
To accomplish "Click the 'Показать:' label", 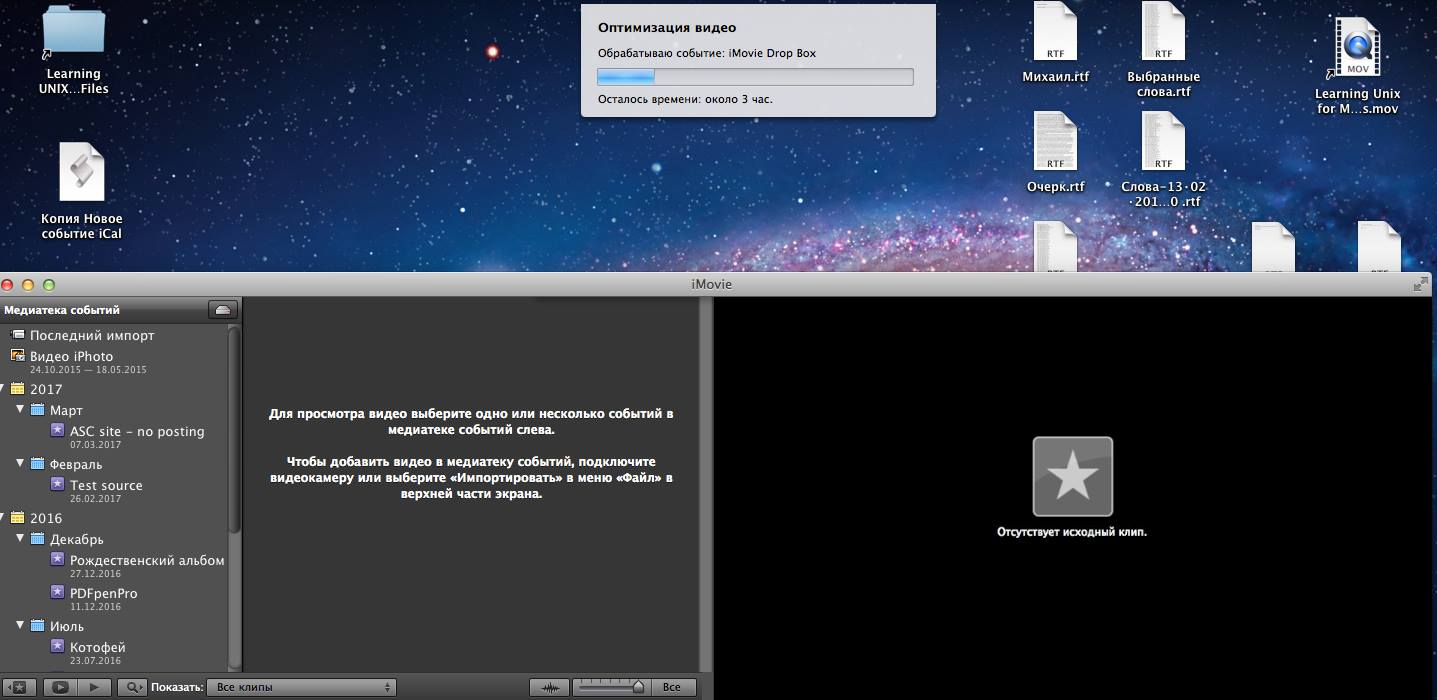I will [178, 687].
